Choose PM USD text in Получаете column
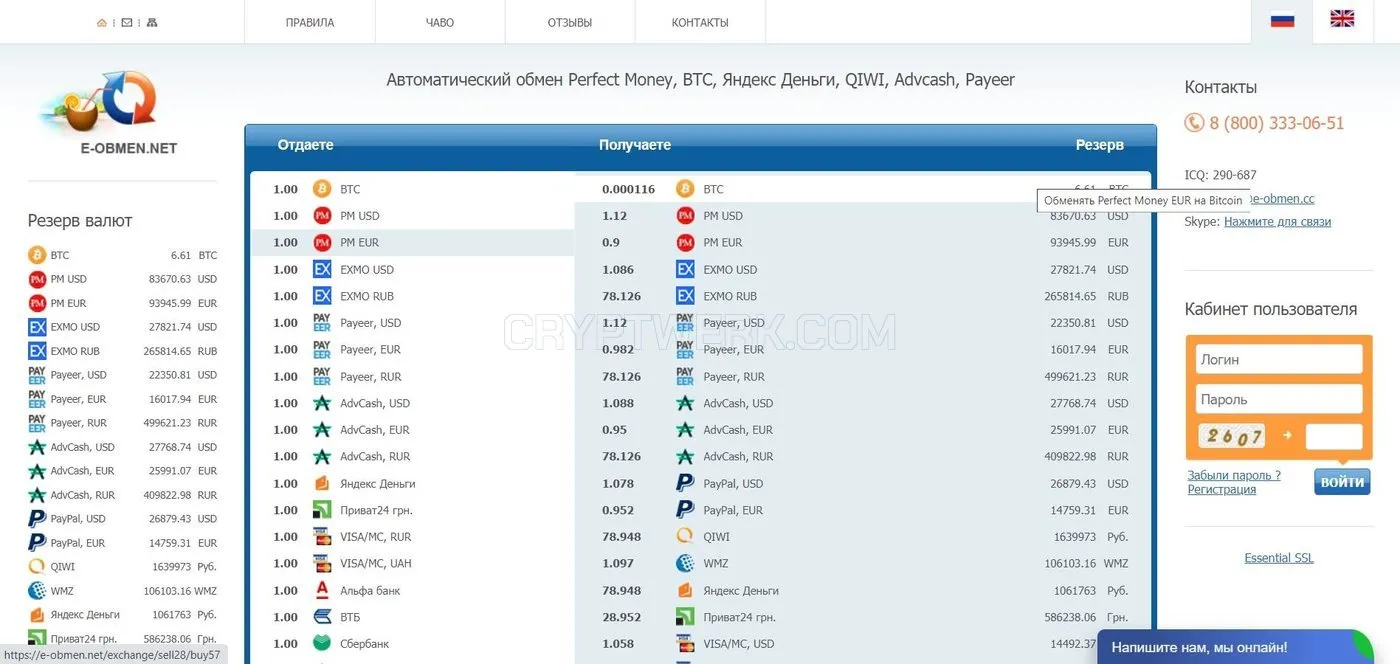Image resolution: width=1400 pixels, height=664 pixels. pos(723,216)
